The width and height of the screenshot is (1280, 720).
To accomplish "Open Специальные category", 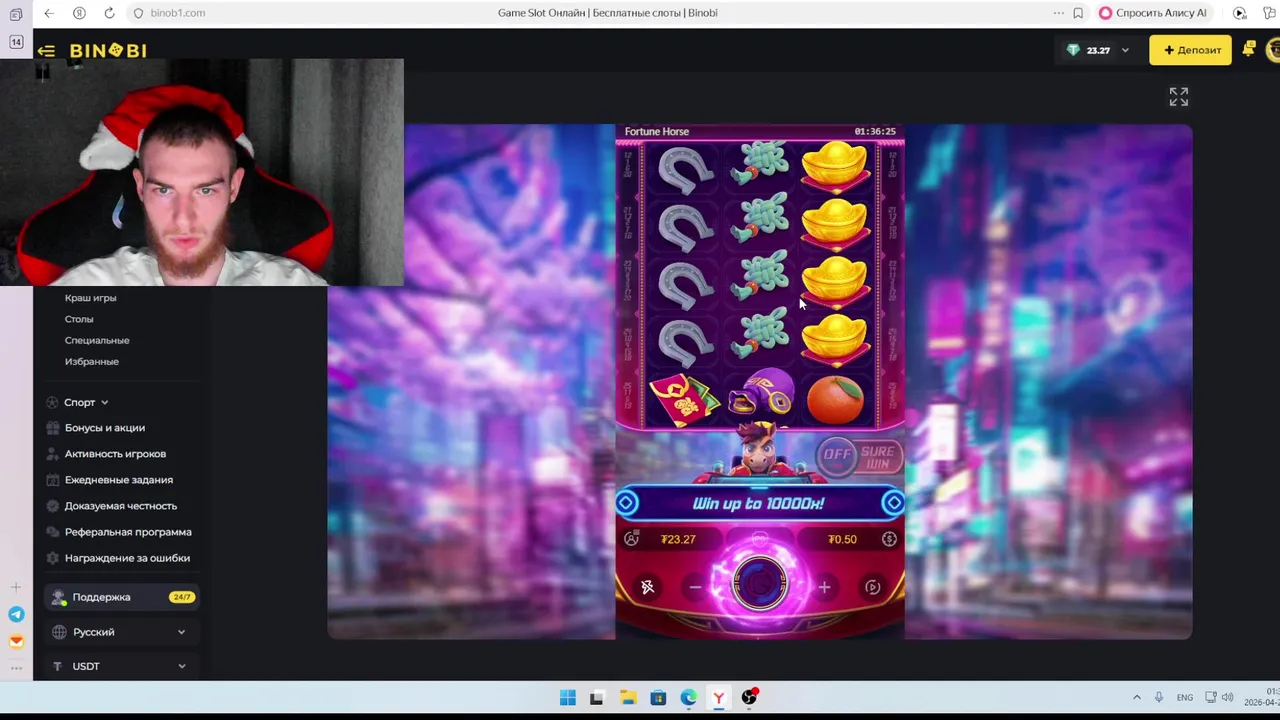I will pos(97,340).
